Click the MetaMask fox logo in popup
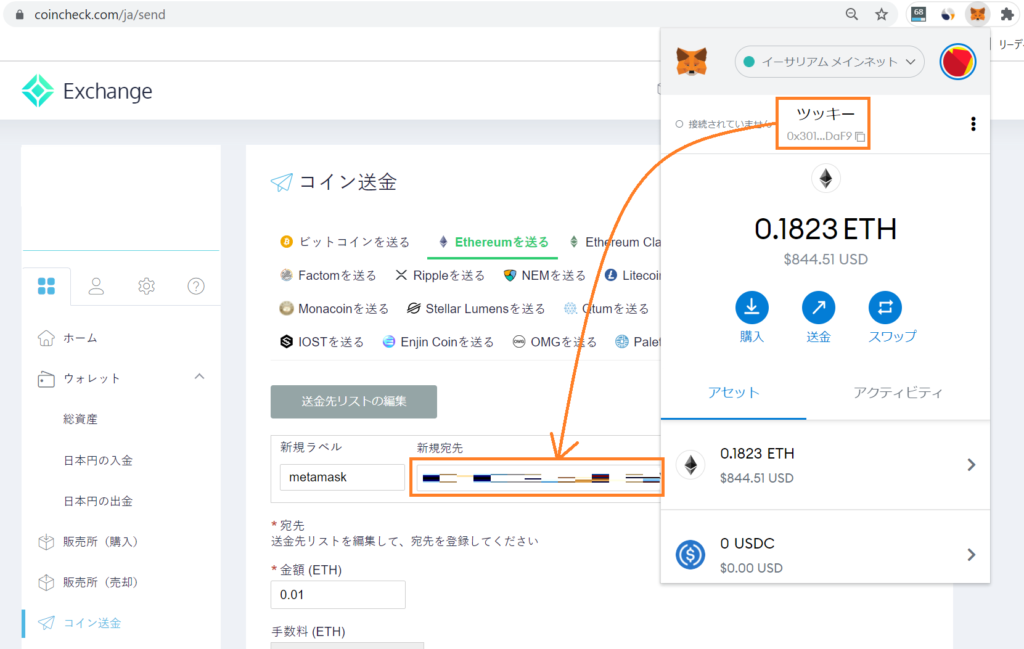Screen dimensions: 1024x649 point(692,62)
